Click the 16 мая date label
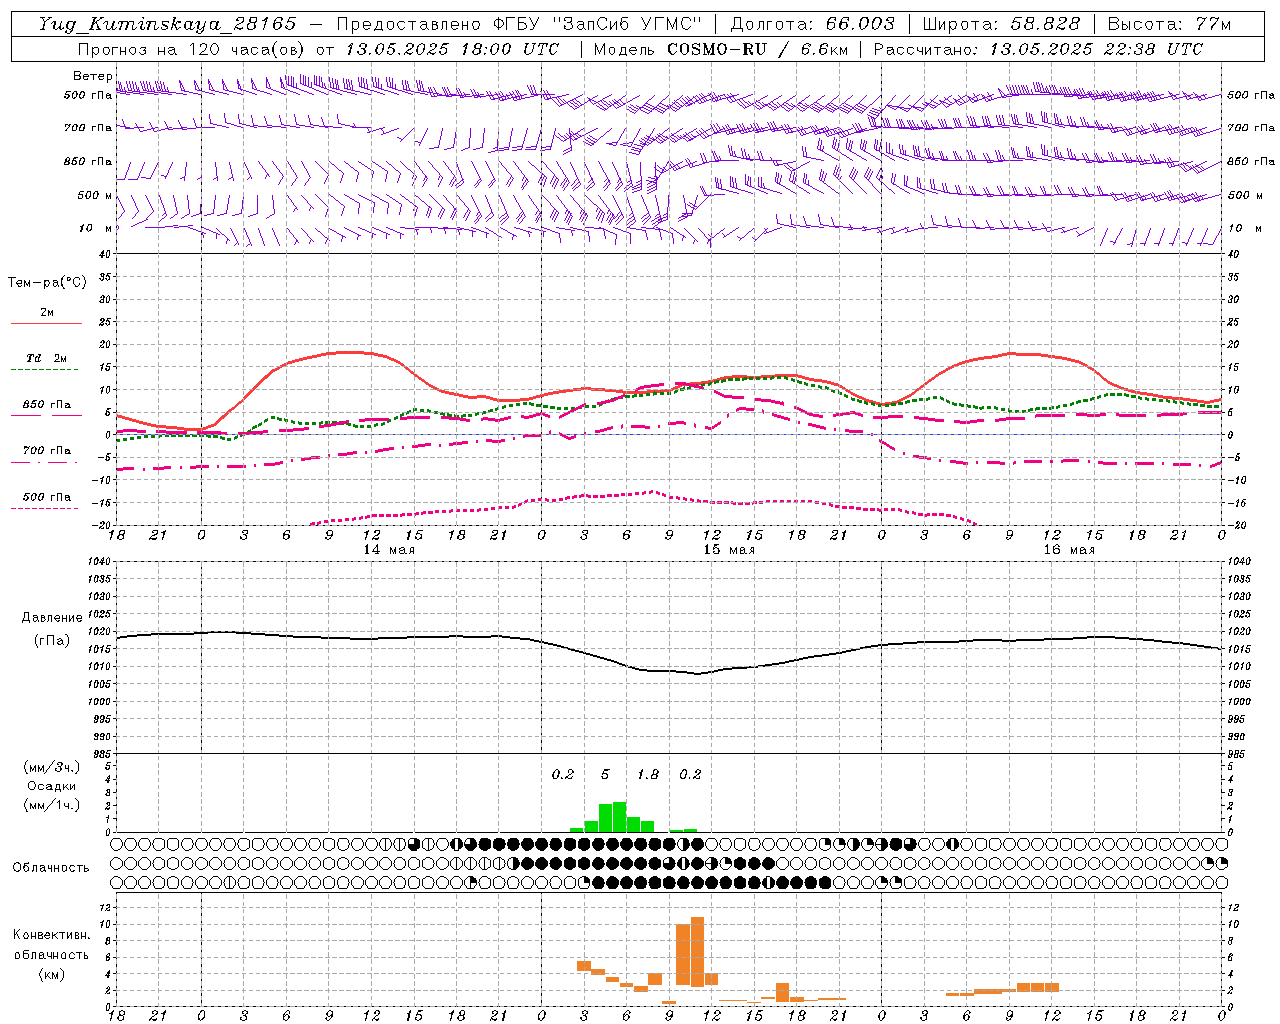This screenshot has height=1024, width=1280. 1069,550
